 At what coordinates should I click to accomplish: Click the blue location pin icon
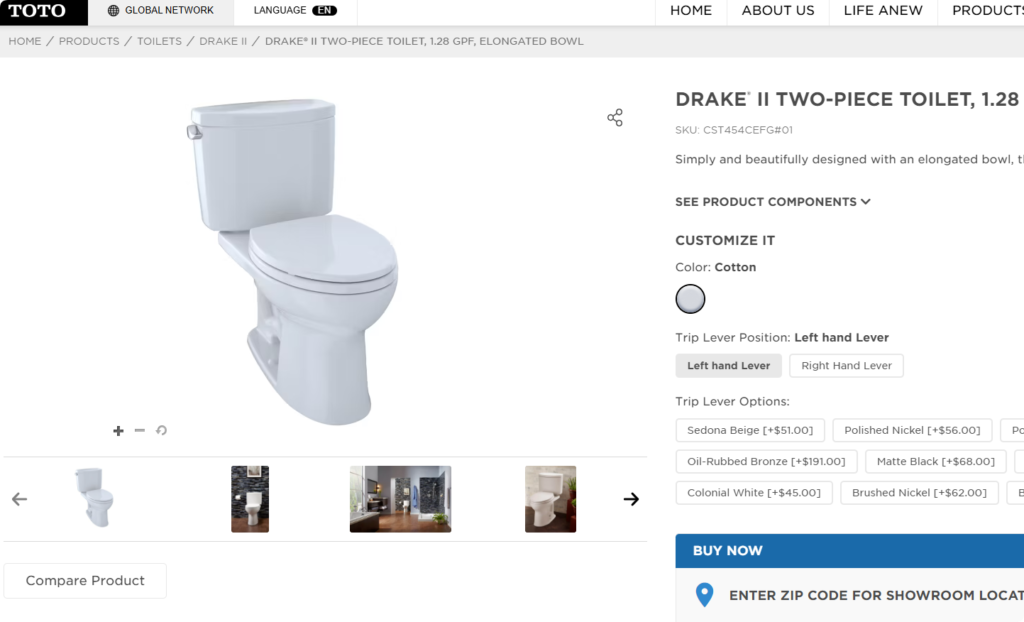coord(705,595)
